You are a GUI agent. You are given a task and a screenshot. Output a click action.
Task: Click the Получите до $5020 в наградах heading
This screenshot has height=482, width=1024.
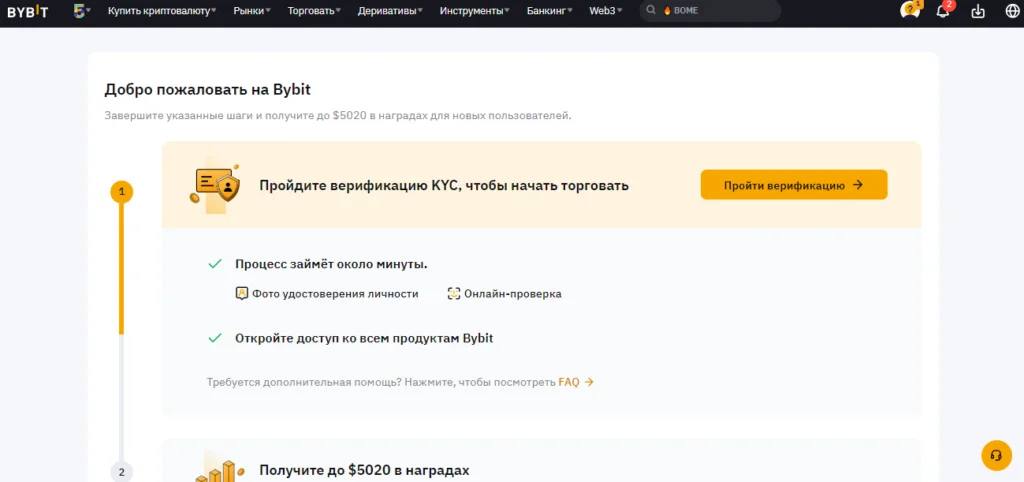pos(364,470)
